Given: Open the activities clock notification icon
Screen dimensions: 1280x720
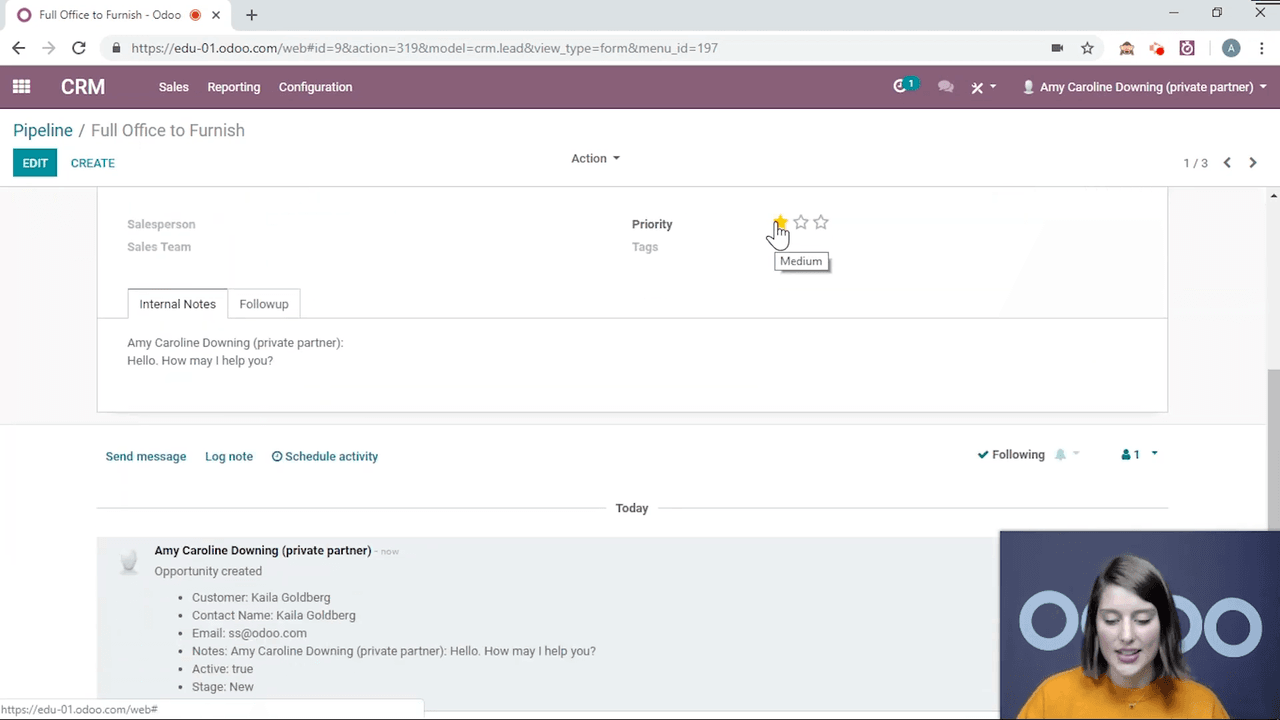Looking at the screenshot, I should coord(902,87).
